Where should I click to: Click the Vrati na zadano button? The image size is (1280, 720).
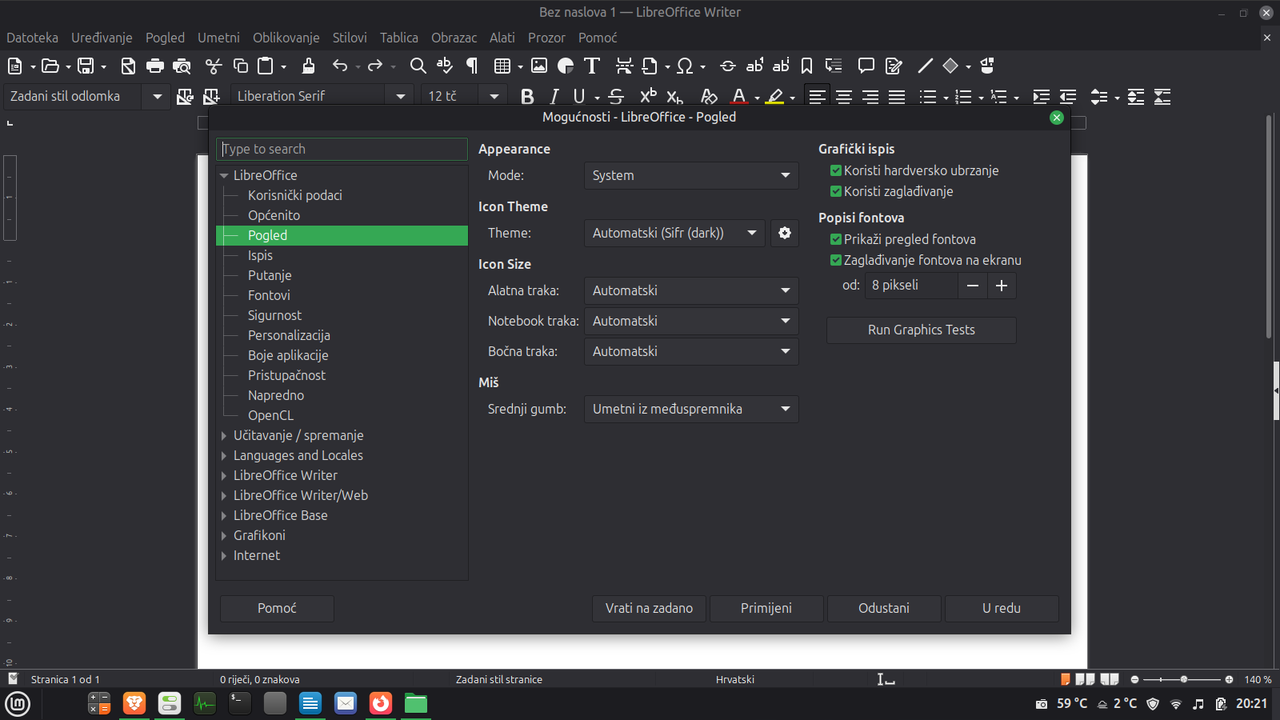649,608
